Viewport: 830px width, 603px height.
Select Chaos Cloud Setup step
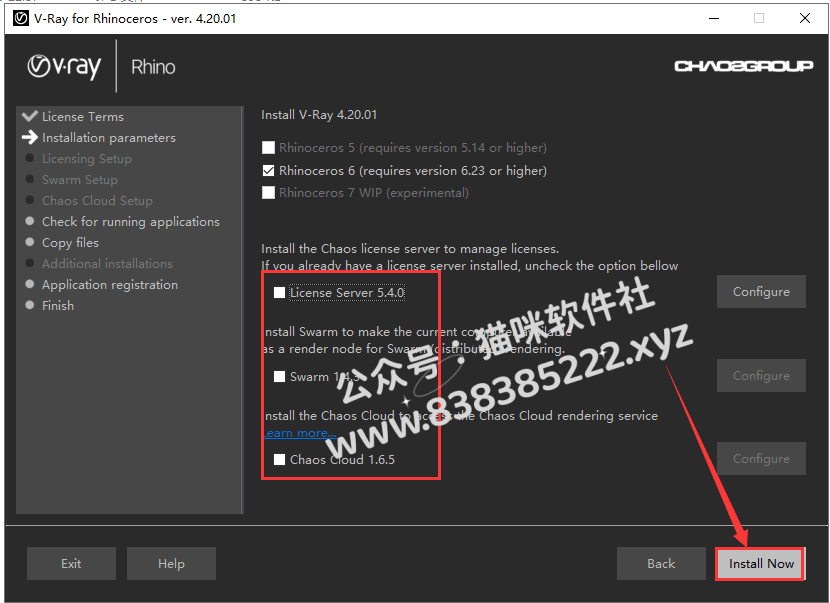pos(97,201)
